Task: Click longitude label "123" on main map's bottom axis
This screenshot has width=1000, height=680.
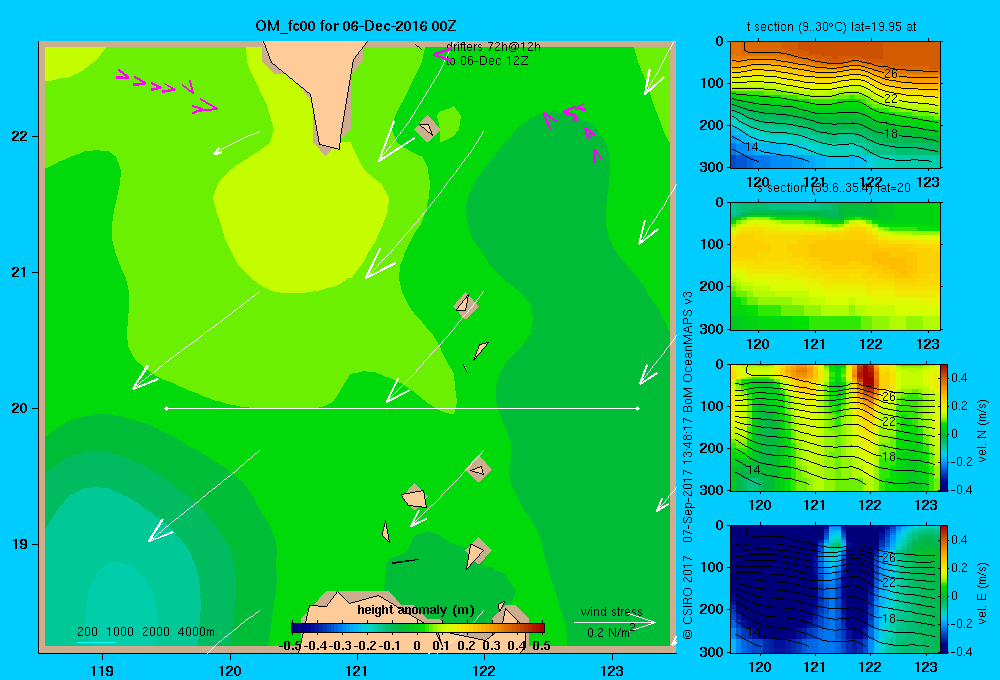Action: pyautogui.click(x=612, y=670)
